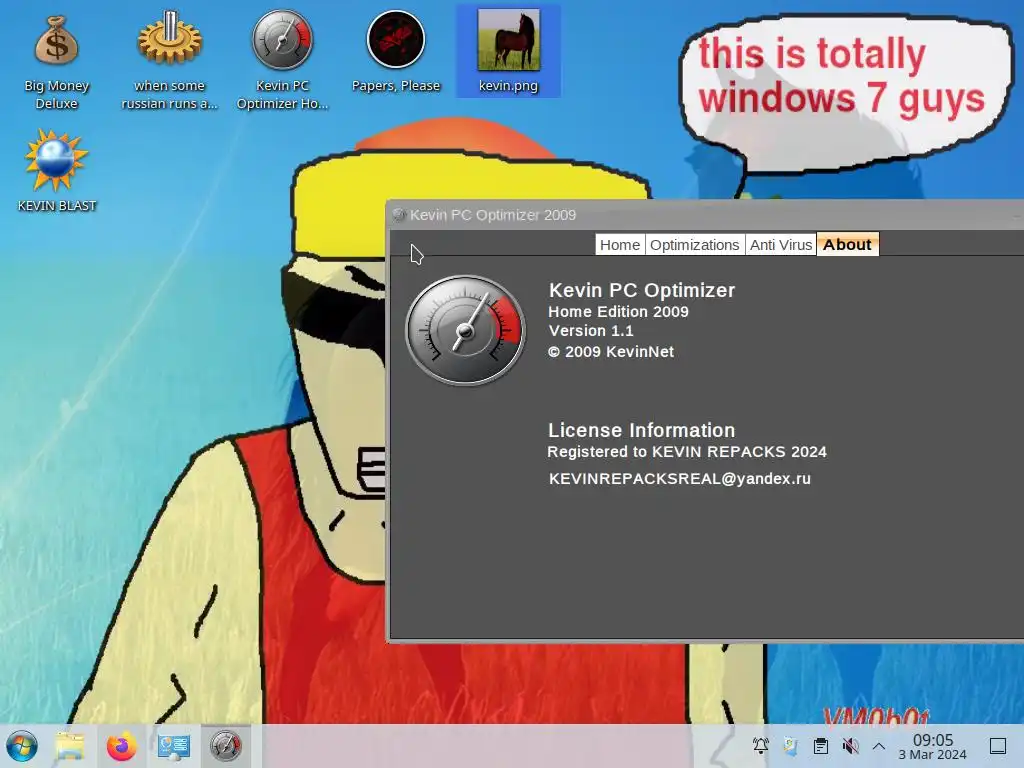Click the show desktop button
Viewport: 1024px width, 768px height.
998,746
